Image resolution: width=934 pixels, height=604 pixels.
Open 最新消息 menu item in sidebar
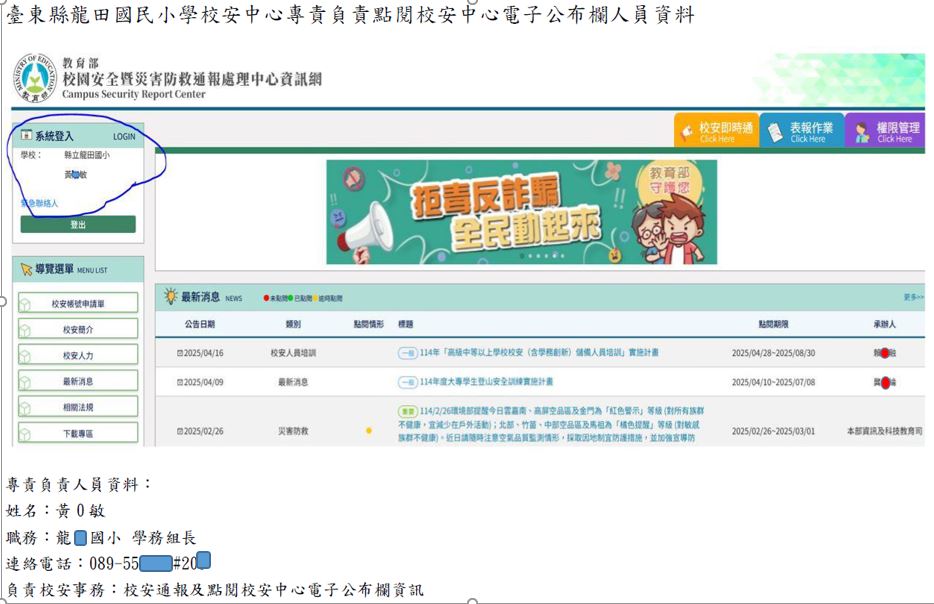[78, 381]
